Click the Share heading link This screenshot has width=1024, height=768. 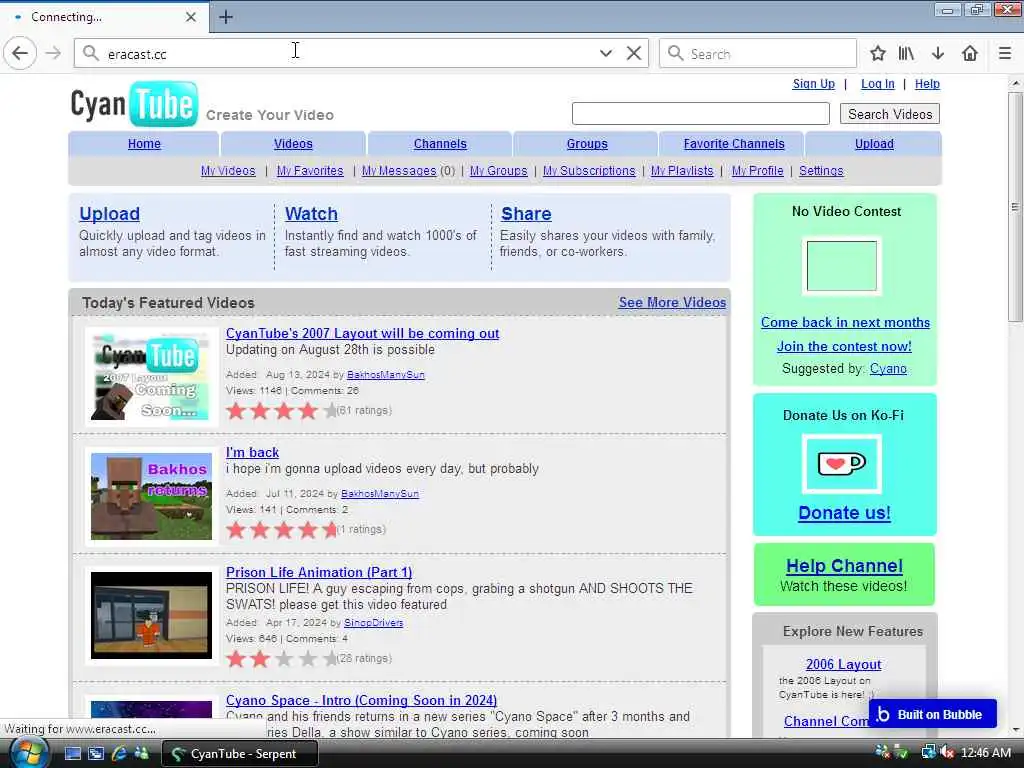point(526,214)
